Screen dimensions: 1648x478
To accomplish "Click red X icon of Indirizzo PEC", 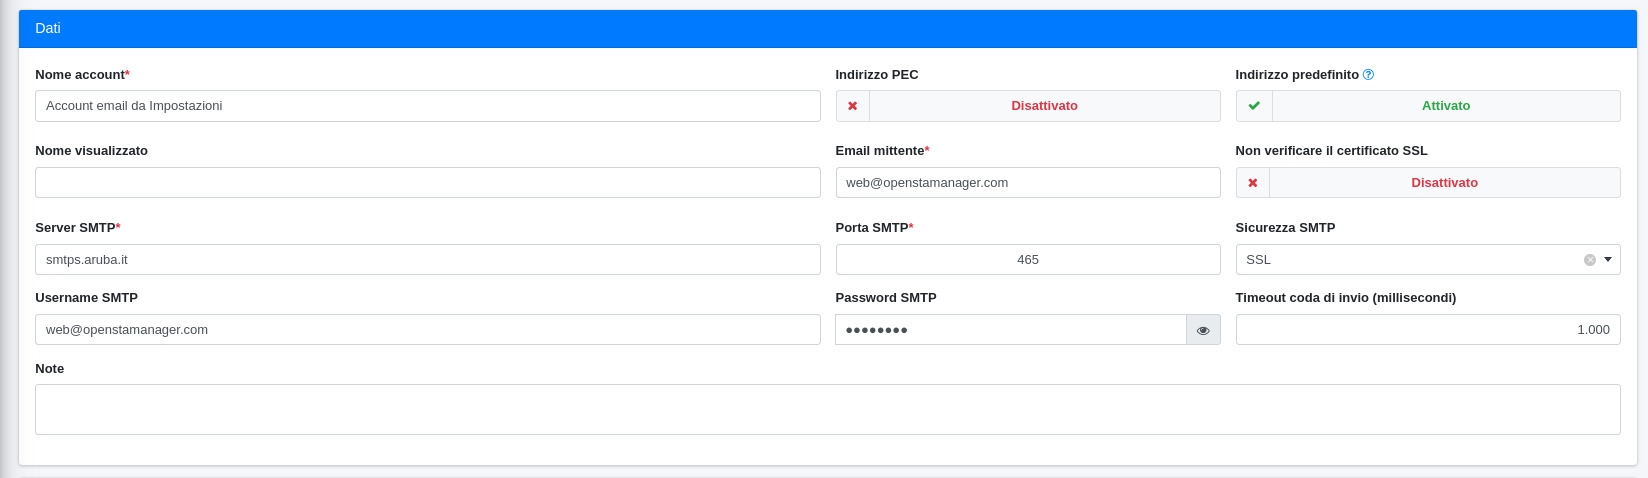I will tap(853, 106).
